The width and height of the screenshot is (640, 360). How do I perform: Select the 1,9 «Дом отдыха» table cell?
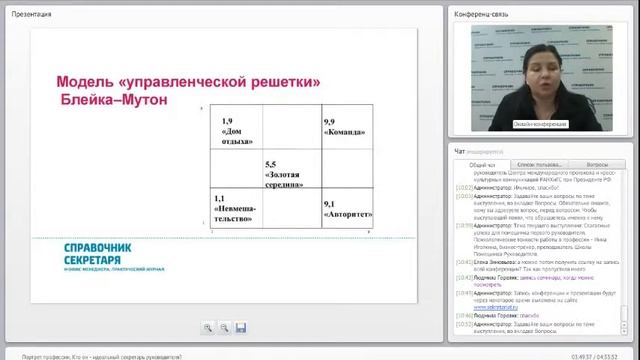pos(236,127)
